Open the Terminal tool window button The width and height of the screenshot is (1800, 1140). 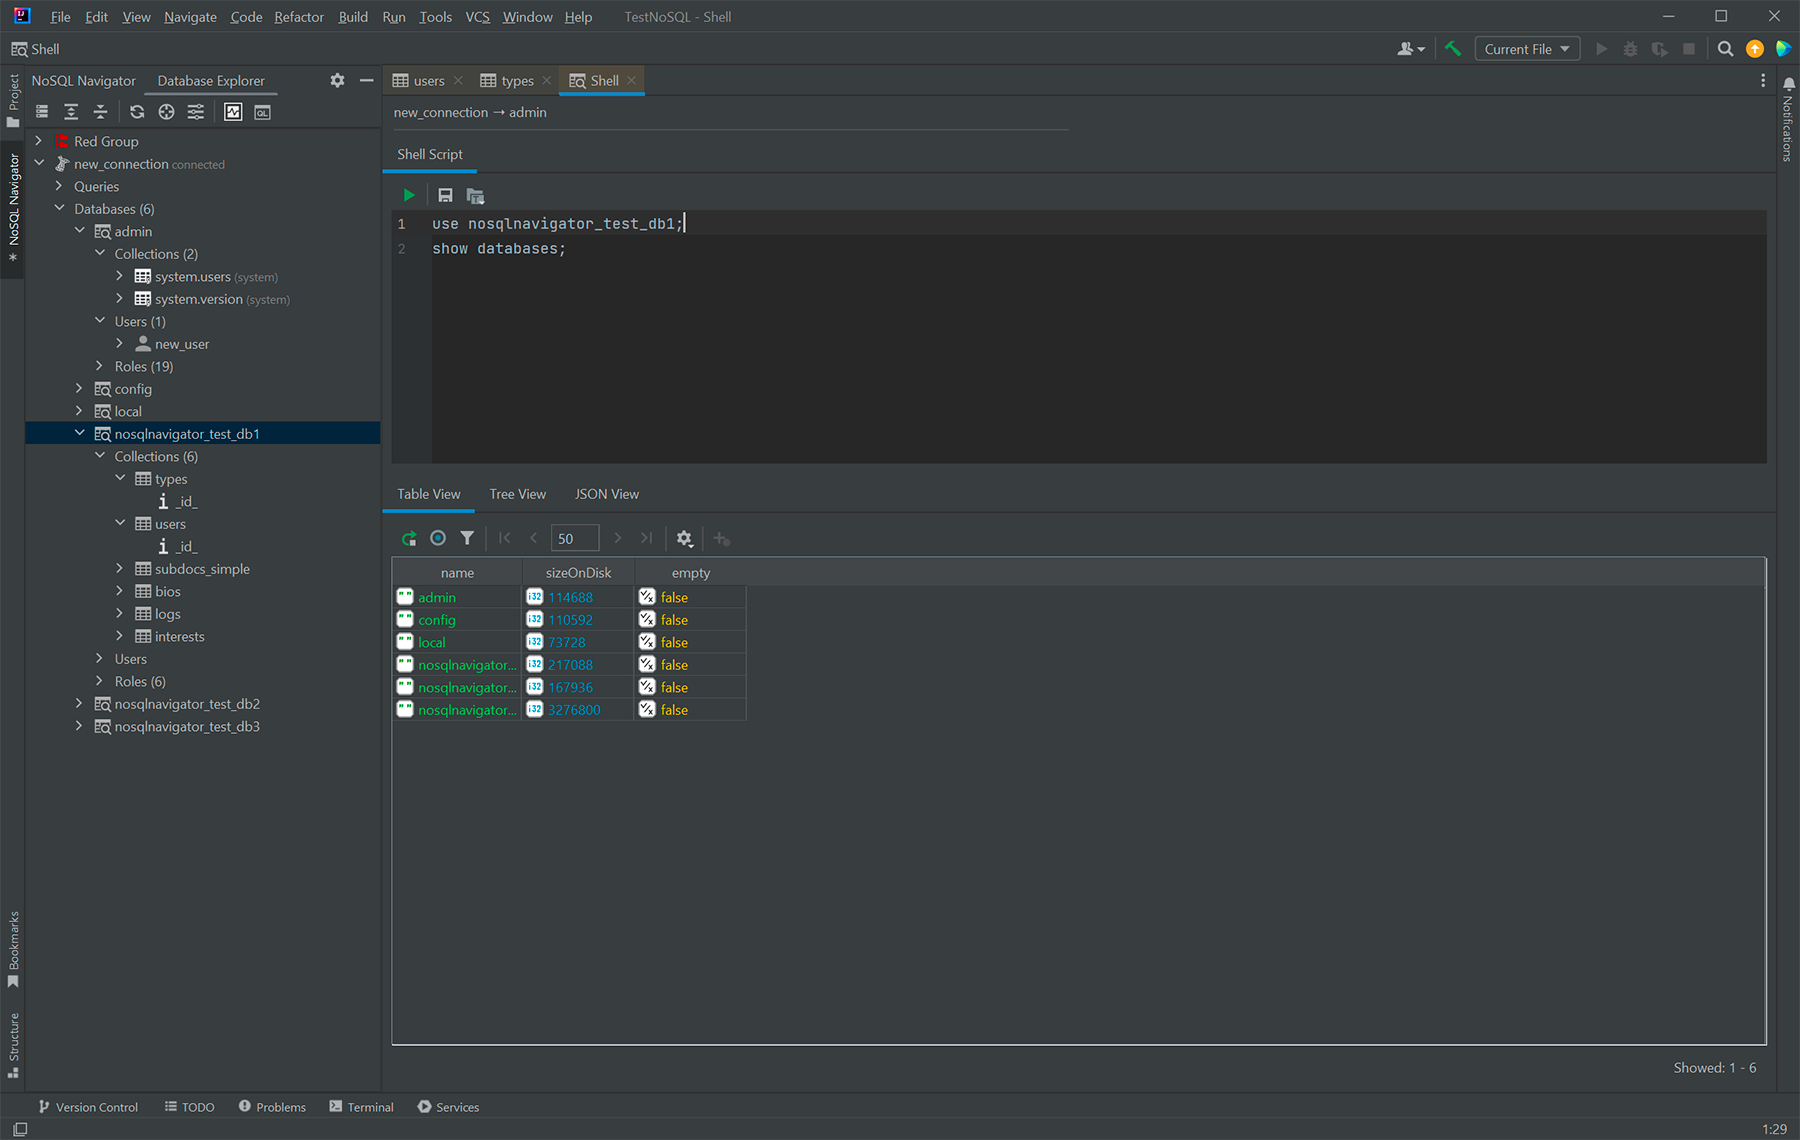point(361,1107)
